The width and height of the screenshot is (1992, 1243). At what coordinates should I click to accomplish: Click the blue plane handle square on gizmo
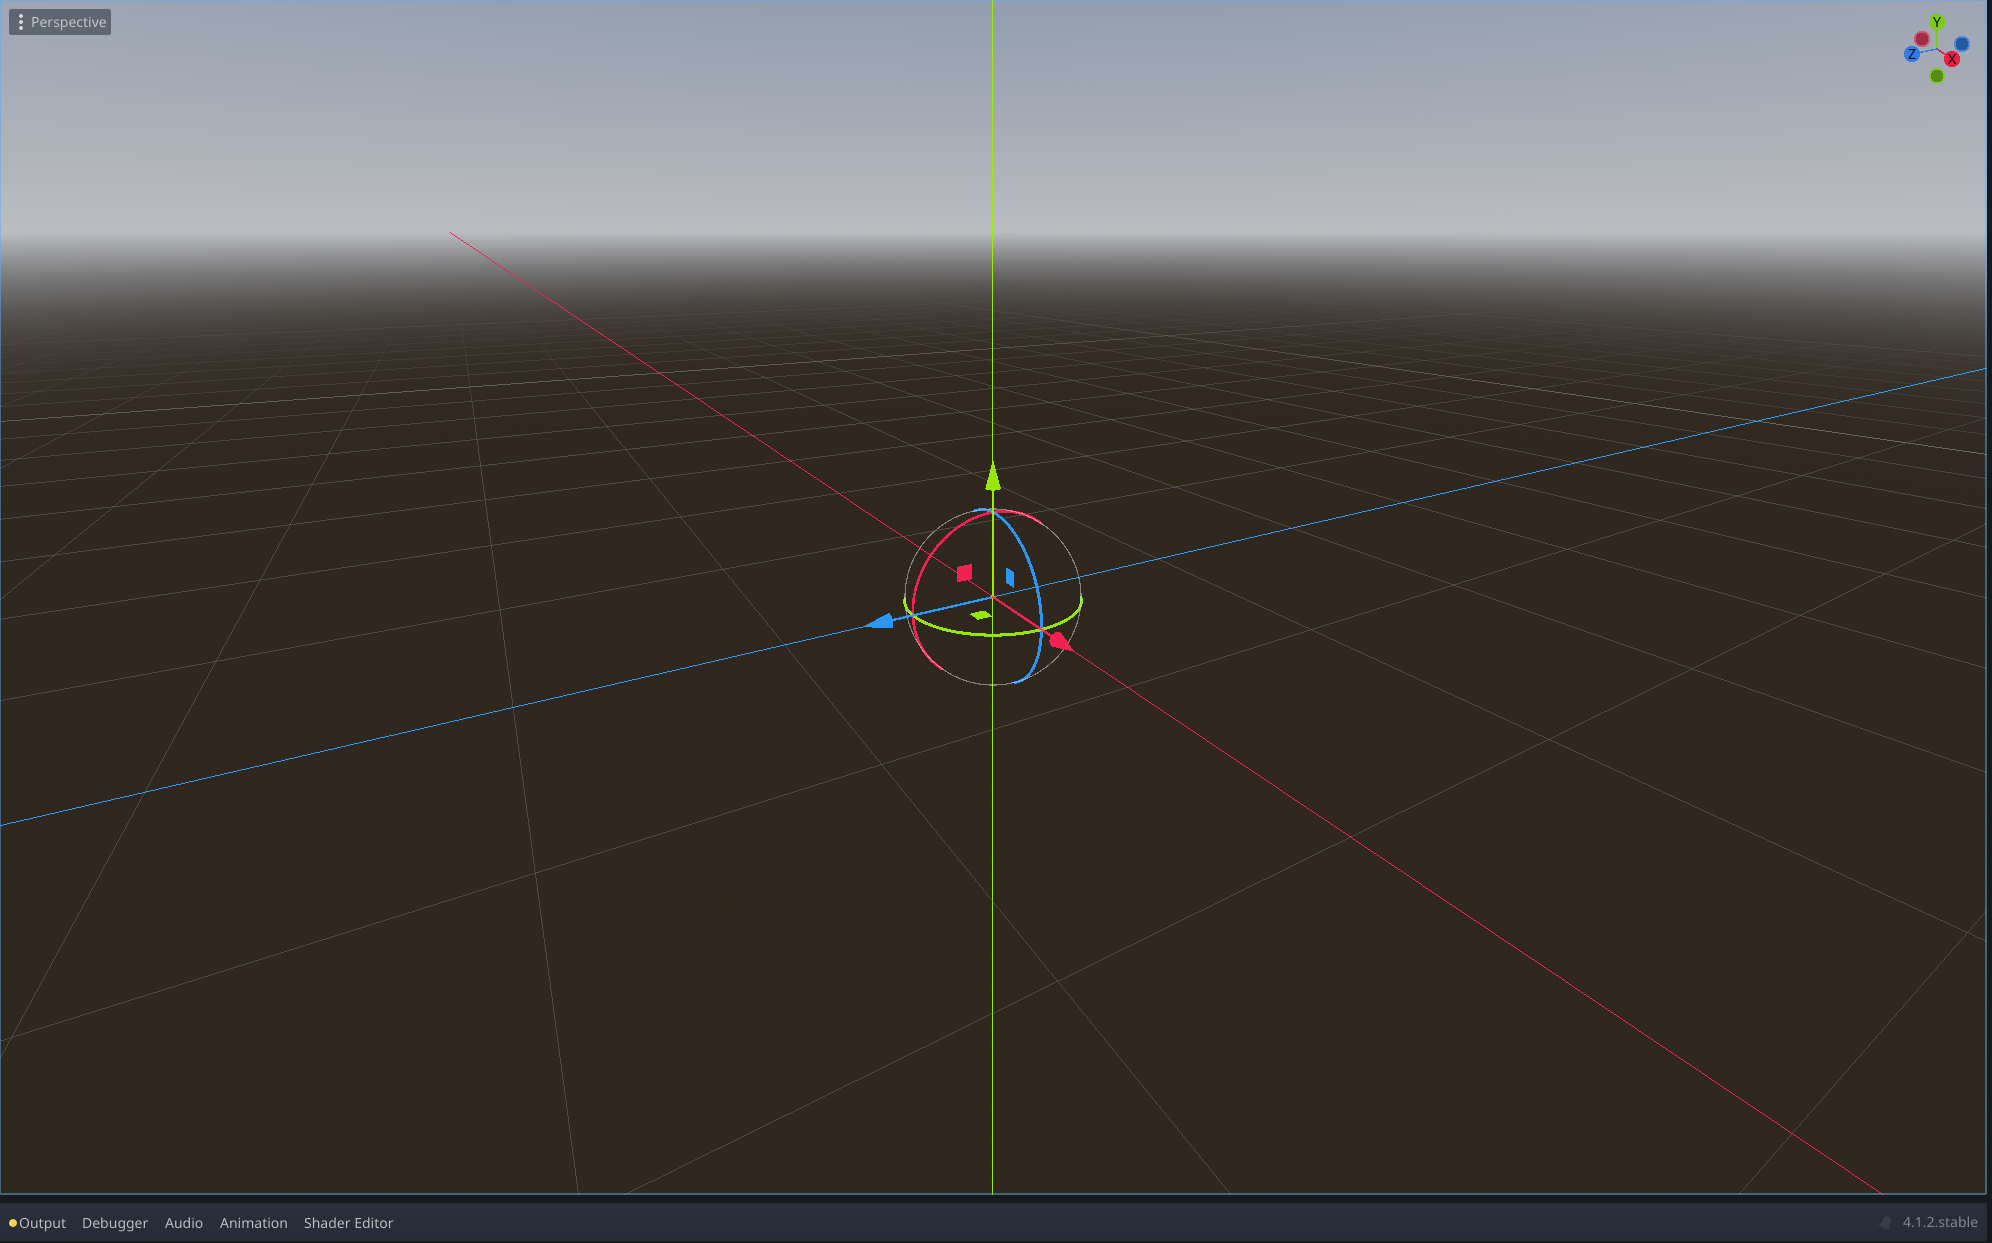(1010, 577)
